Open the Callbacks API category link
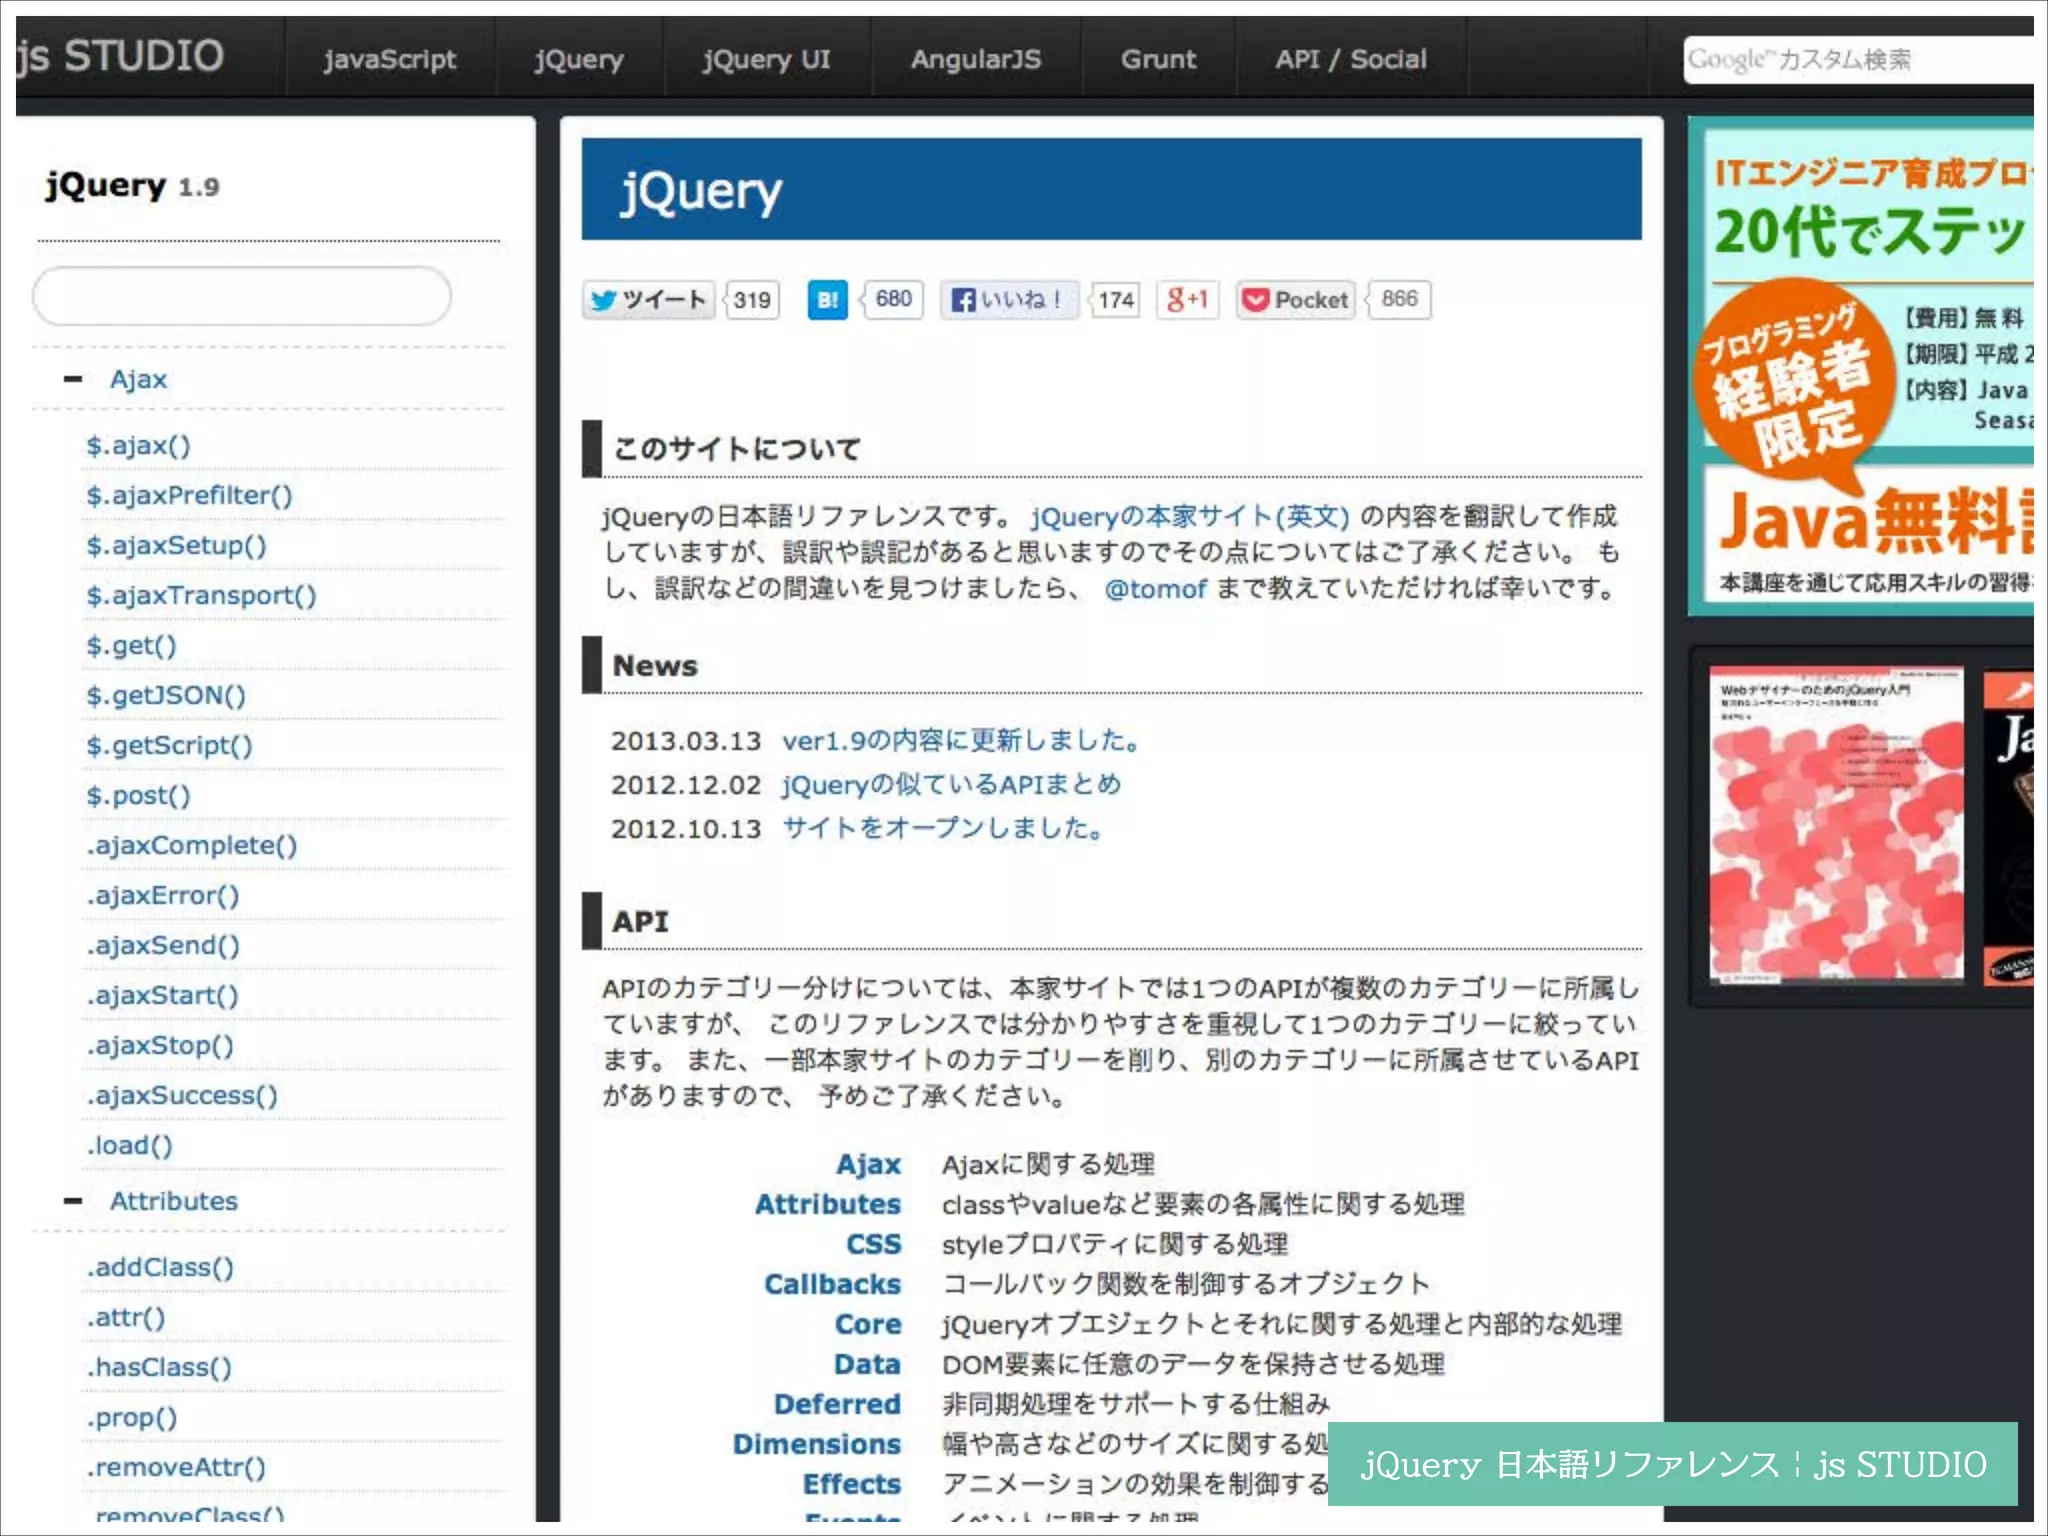 (833, 1285)
